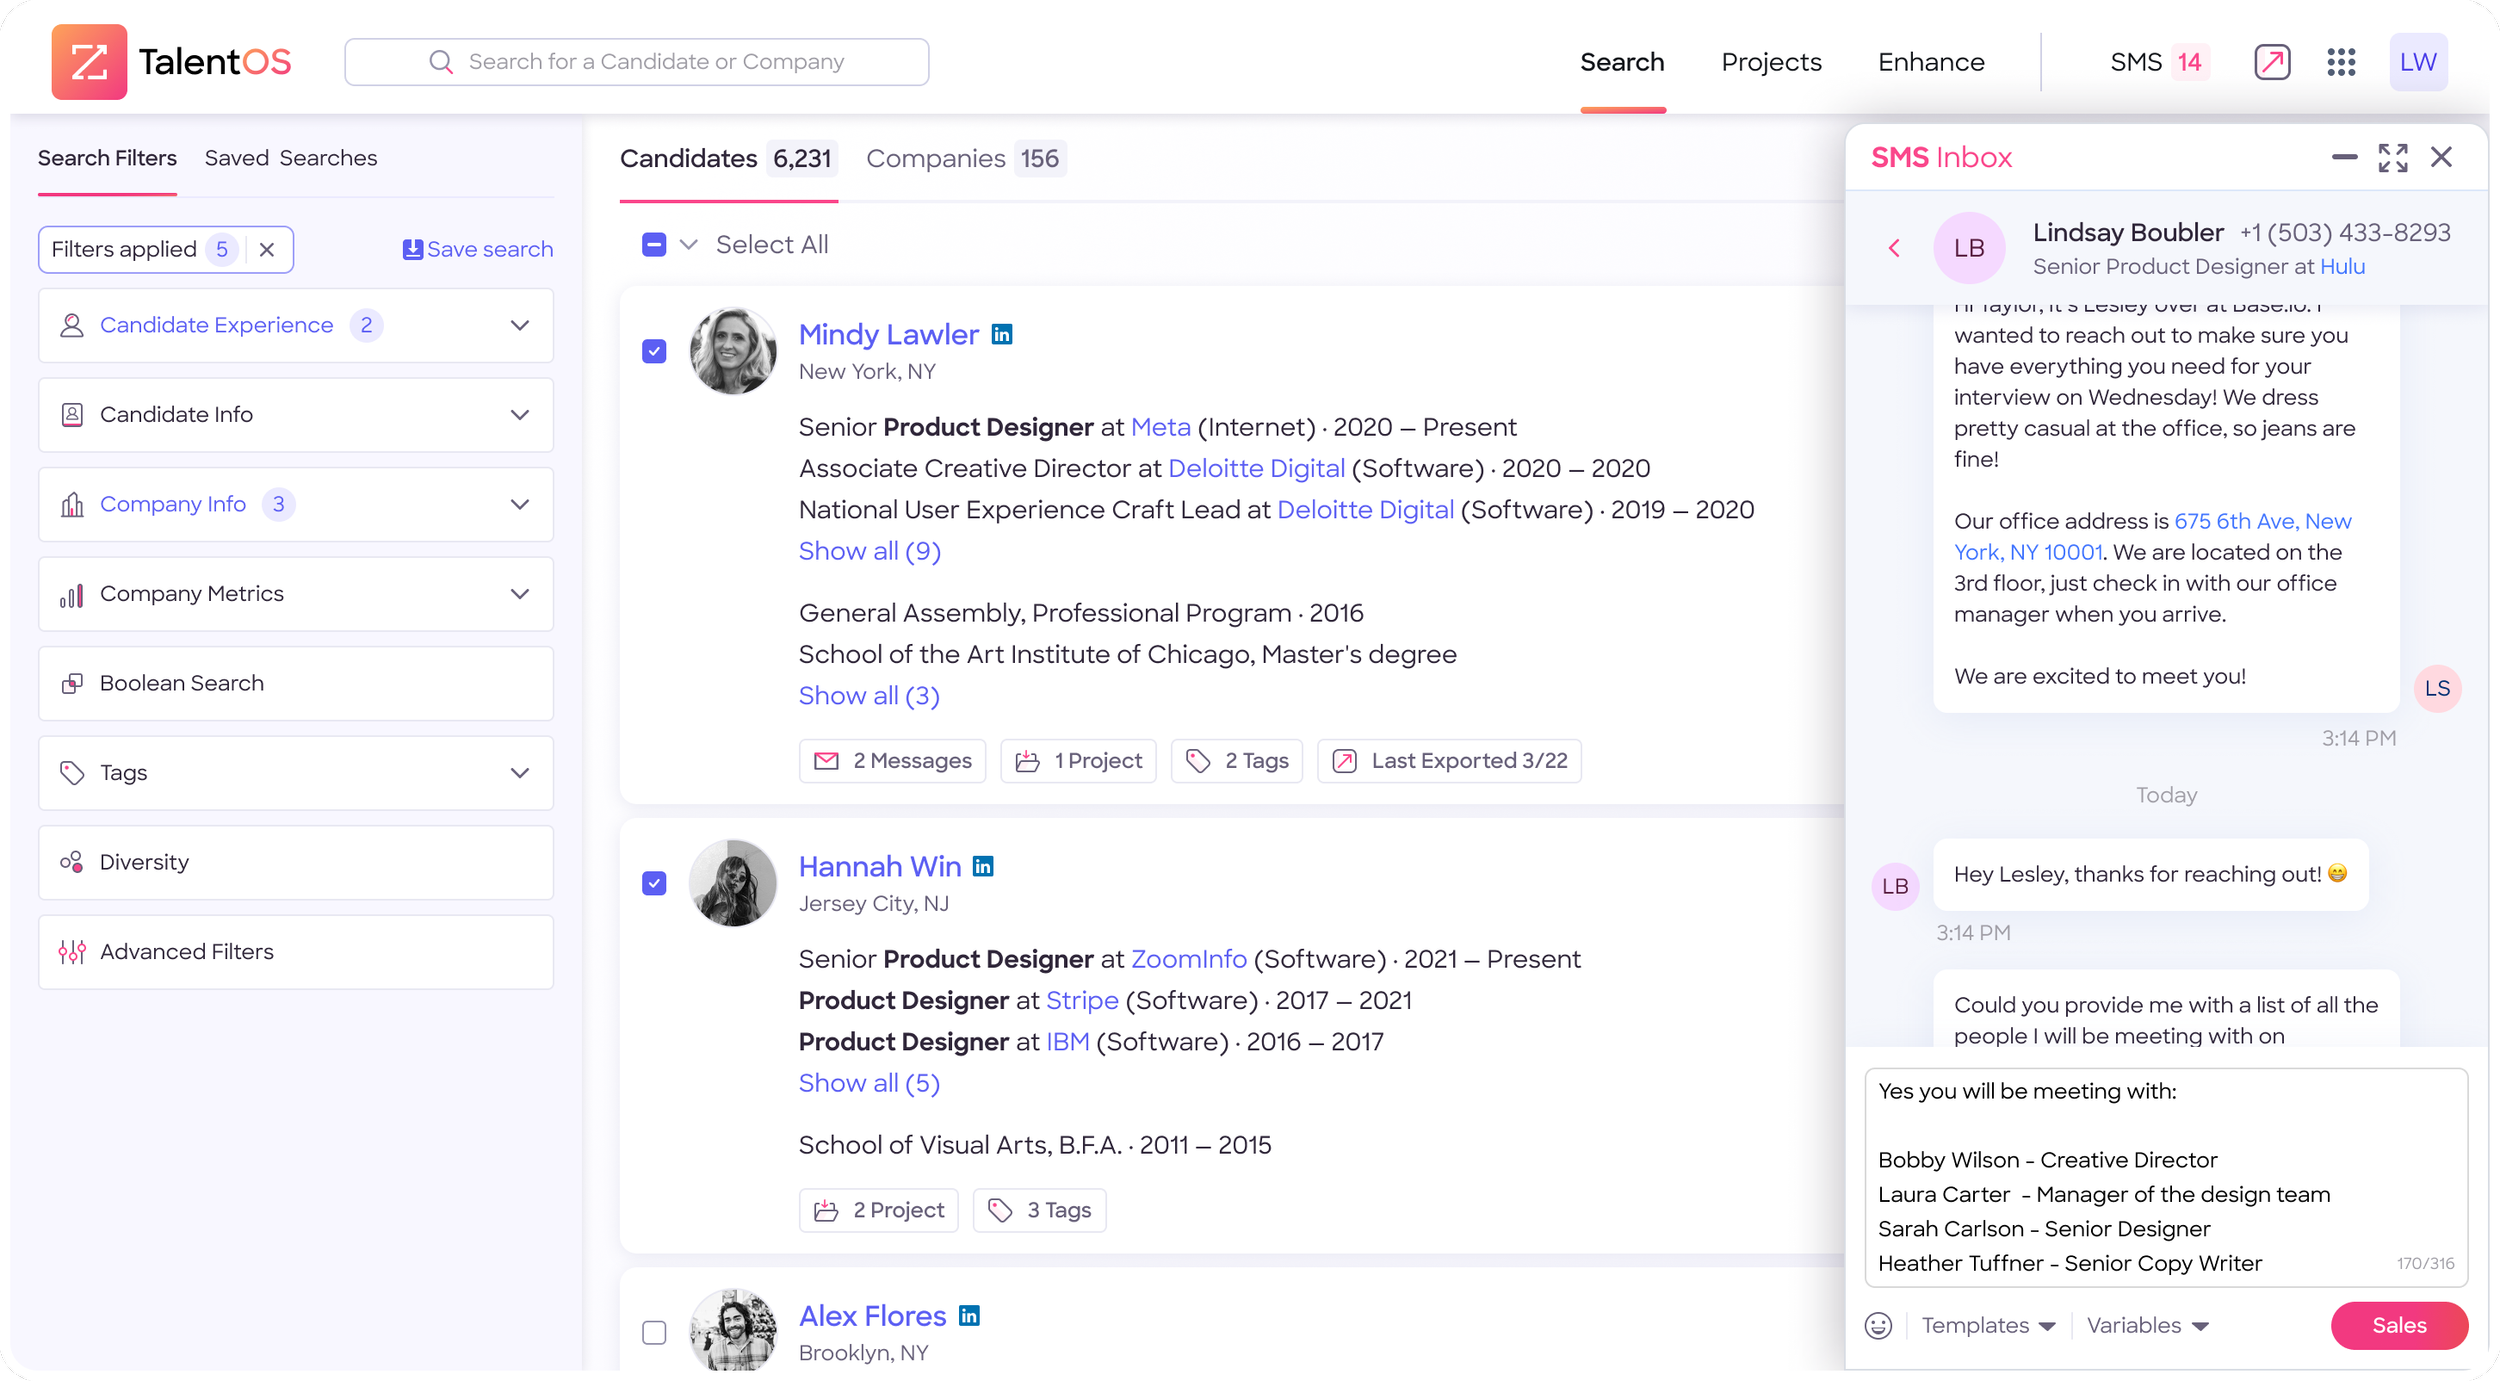Screen dimensions: 2500x1381
Task: Toggle the Select All checkbox
Action: click(654, 245)
